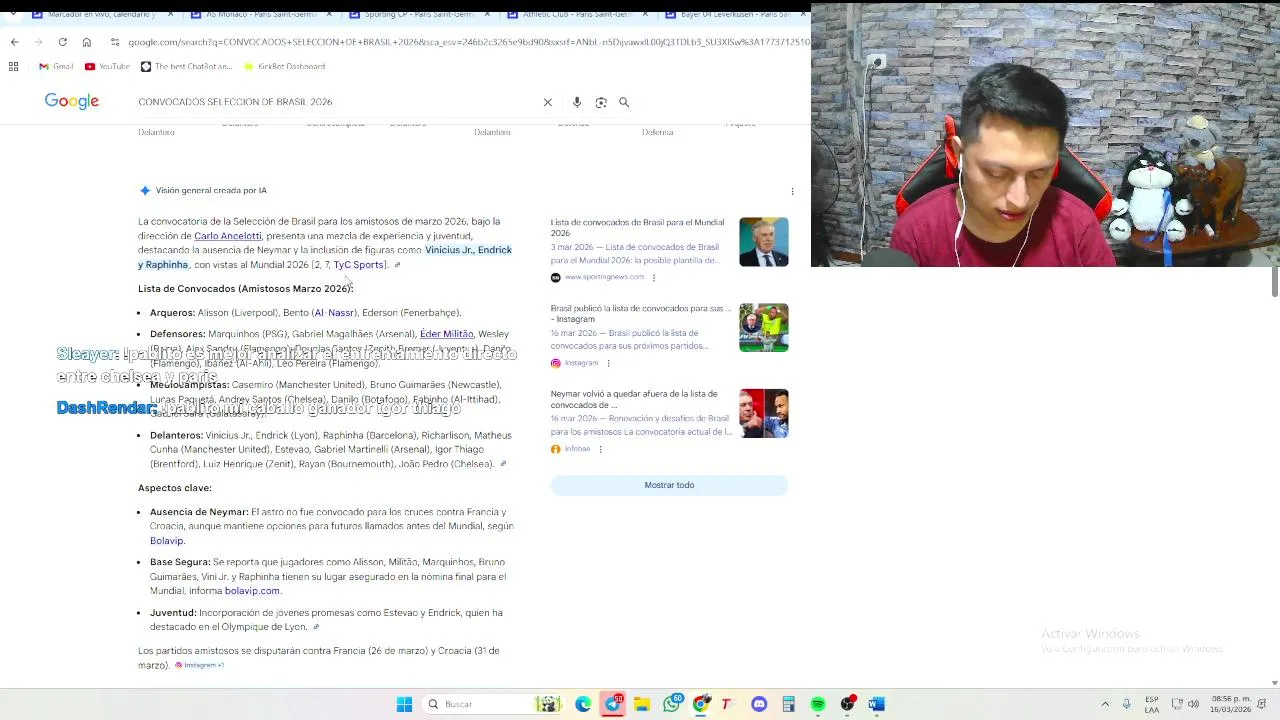
Task: Click the Éder Militão link
Action: 446,334
